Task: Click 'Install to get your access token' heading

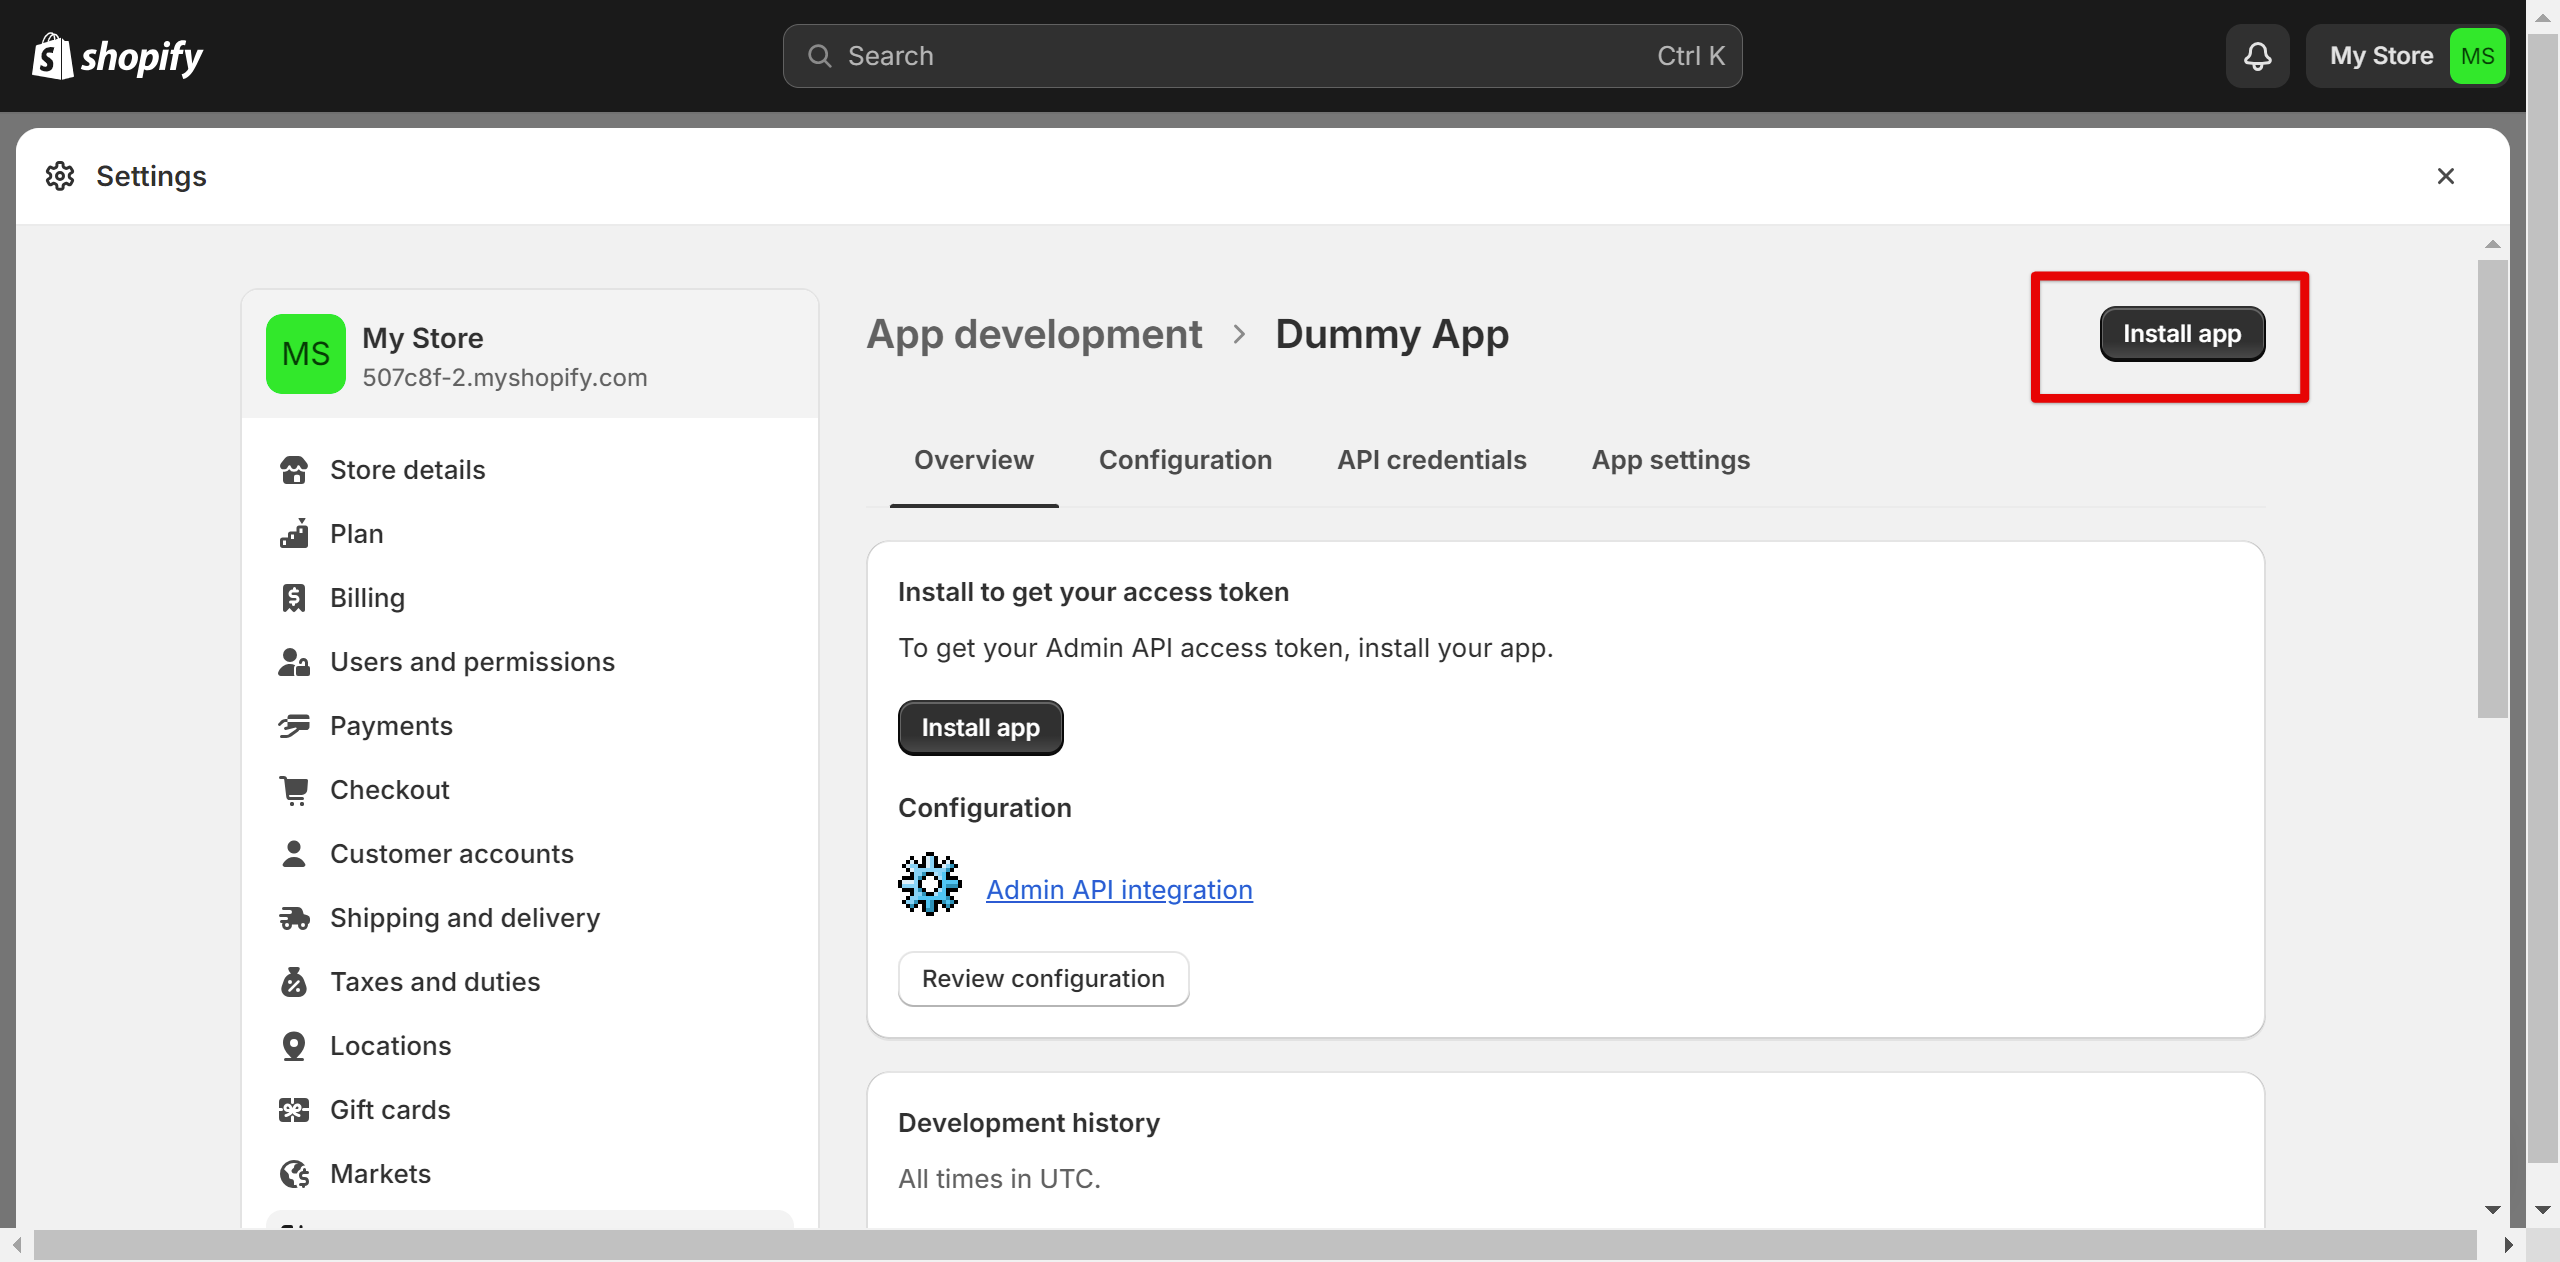Action: point(1093,592)
